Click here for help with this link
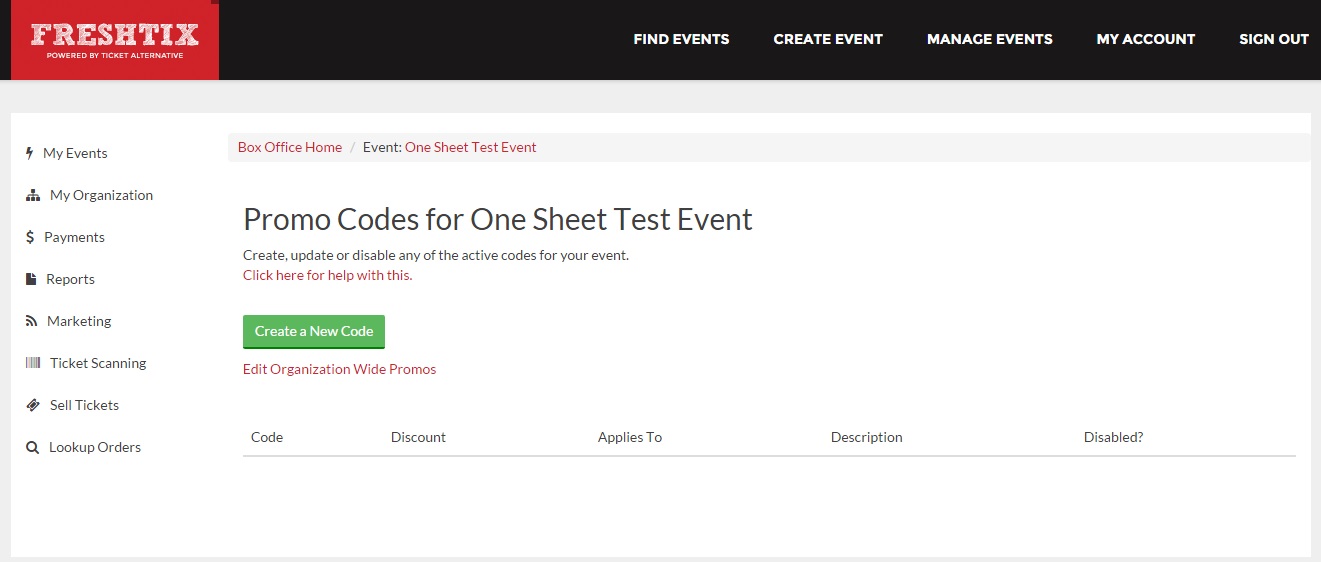Image resolution: width=1321 pixels, height=562 pixels. 327,275
